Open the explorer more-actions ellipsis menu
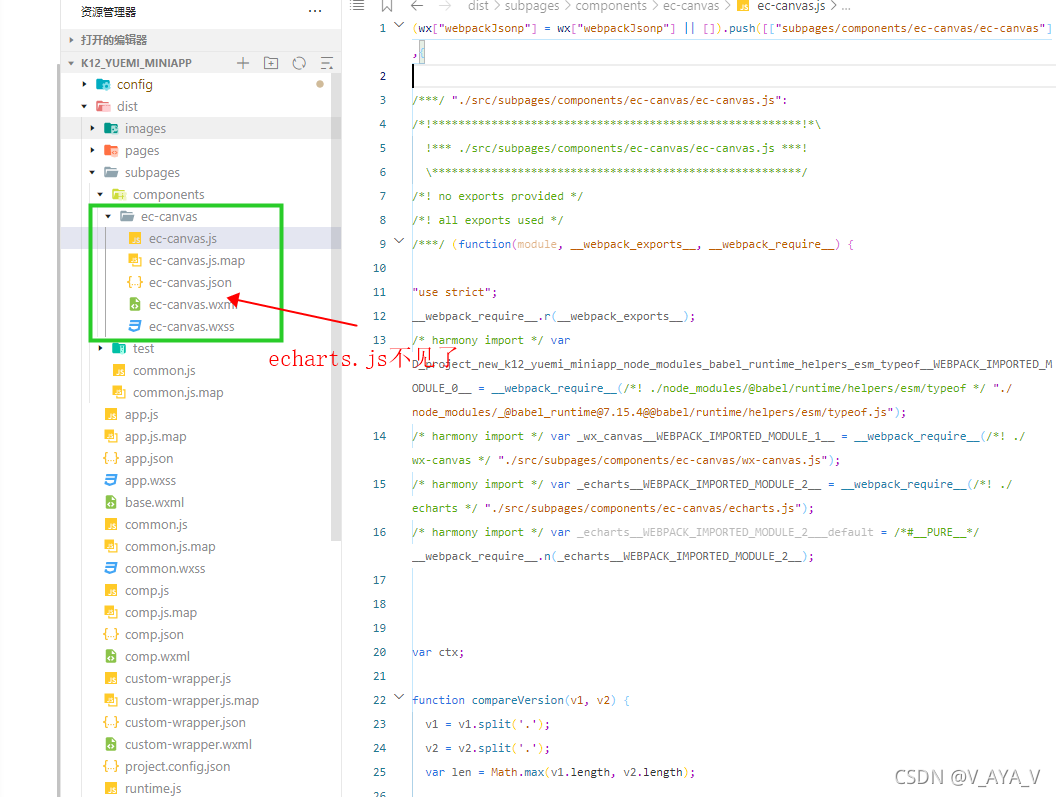1056x797 pixels. [x=315, y=11]
